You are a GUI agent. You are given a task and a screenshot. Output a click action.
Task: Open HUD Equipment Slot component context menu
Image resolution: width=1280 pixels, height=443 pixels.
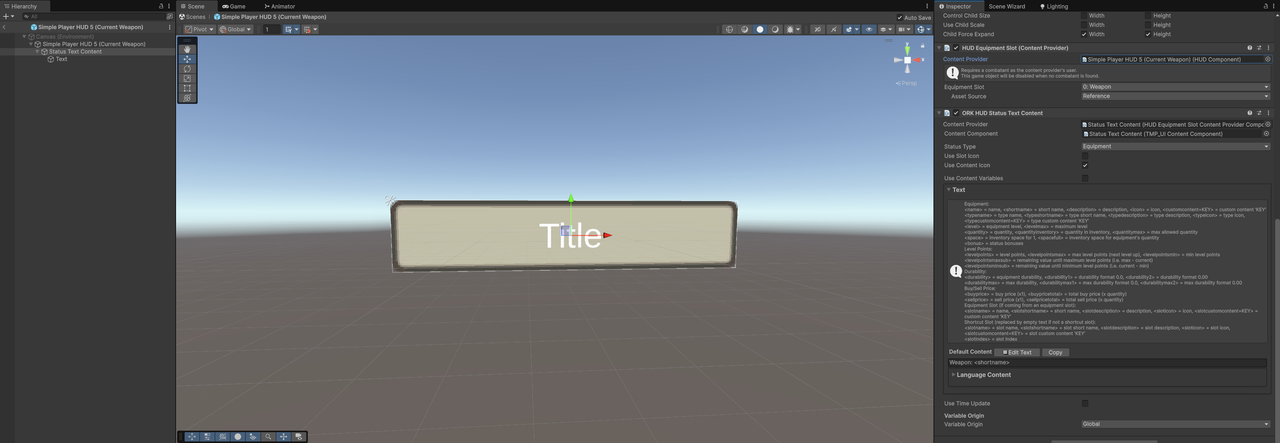click(1267, 48)
